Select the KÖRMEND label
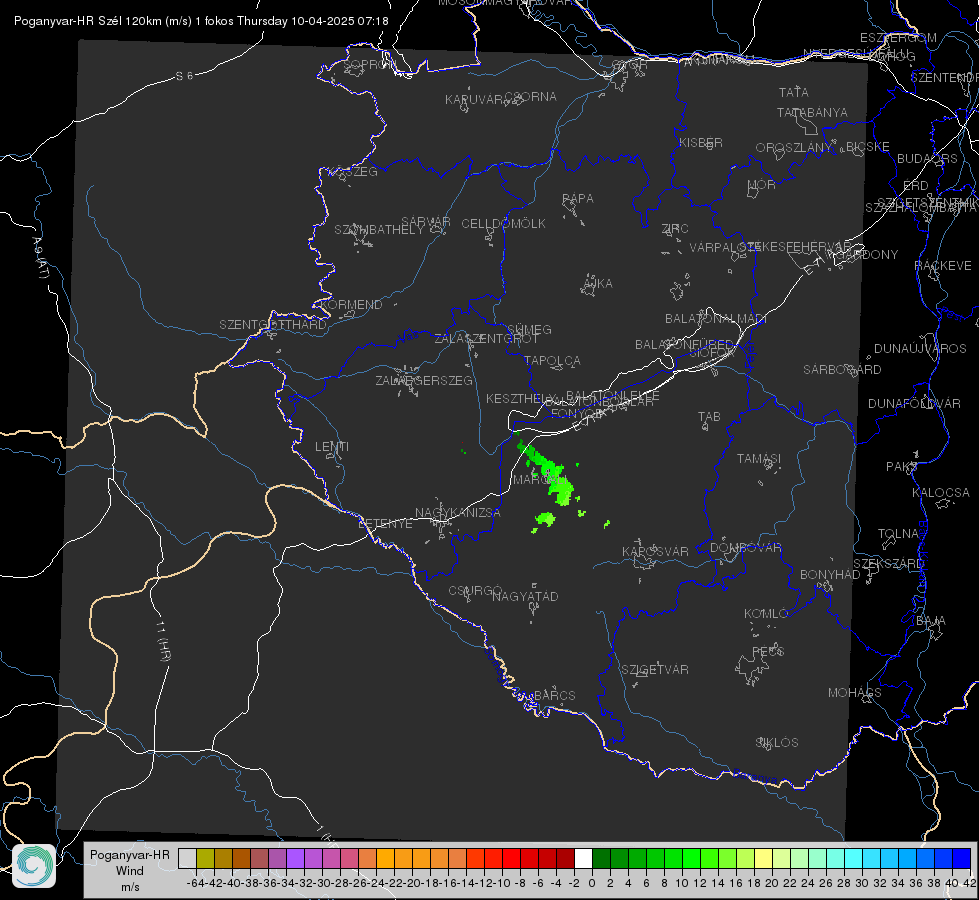 [x=350, y=305]
